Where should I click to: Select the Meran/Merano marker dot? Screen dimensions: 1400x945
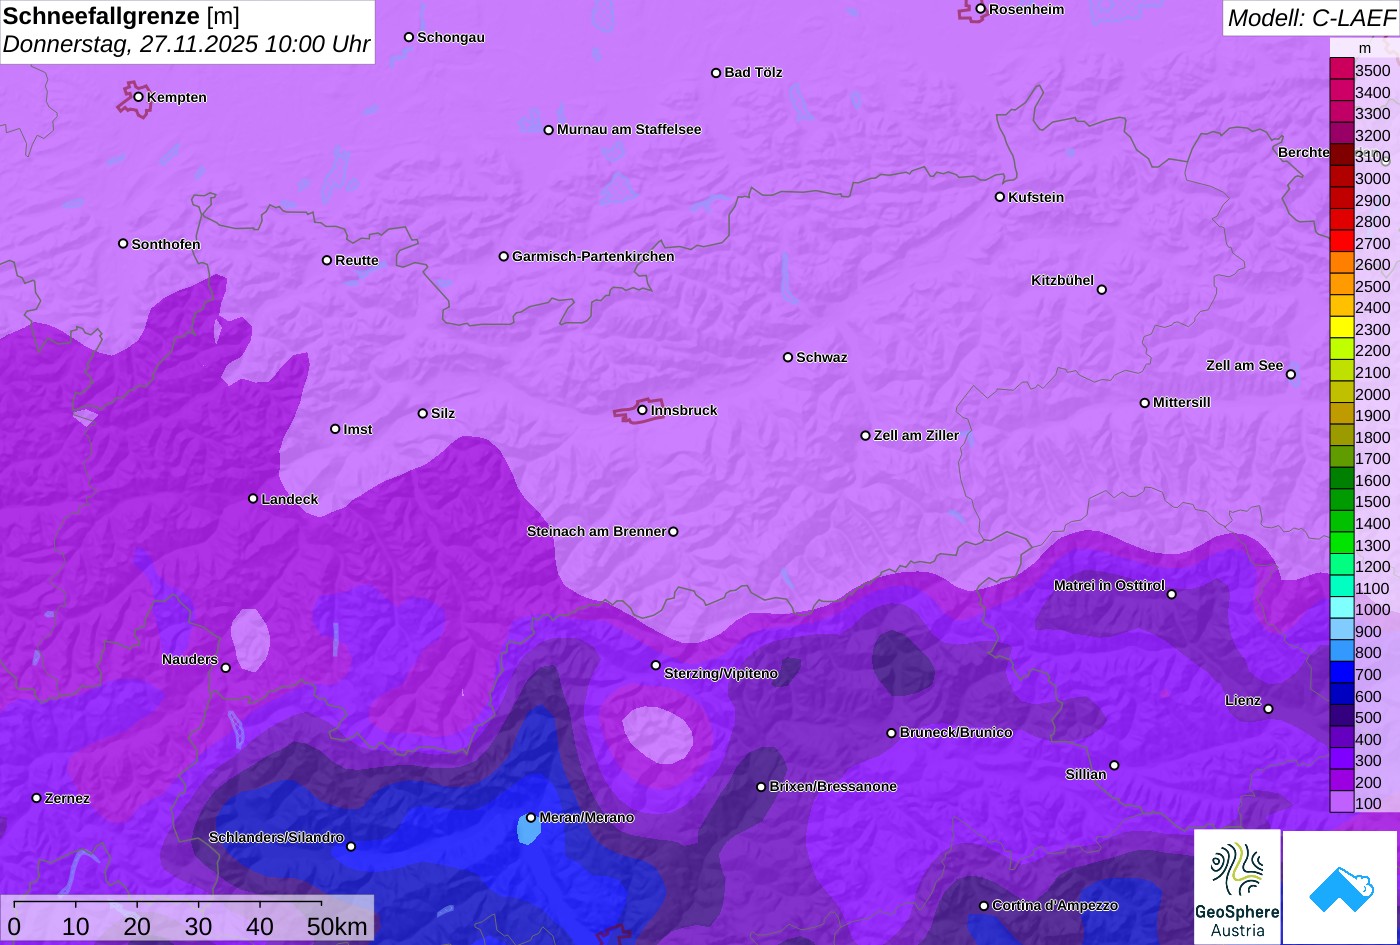coord(531,817)
